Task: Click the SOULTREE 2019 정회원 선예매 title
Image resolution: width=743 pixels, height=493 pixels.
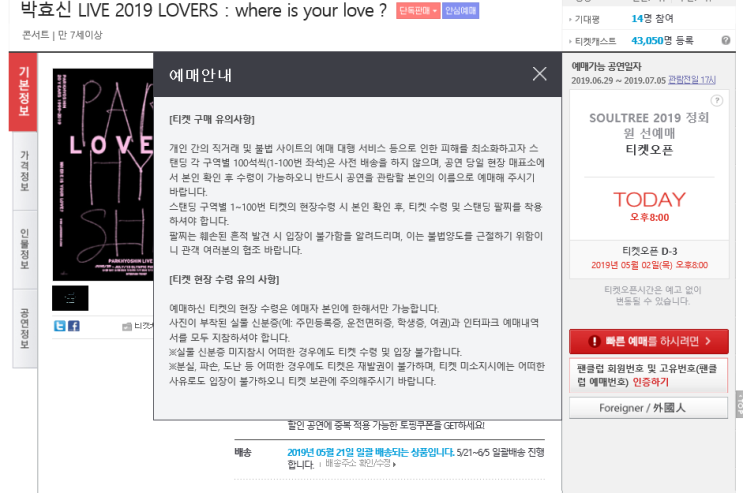Action: tap(649, 125)
